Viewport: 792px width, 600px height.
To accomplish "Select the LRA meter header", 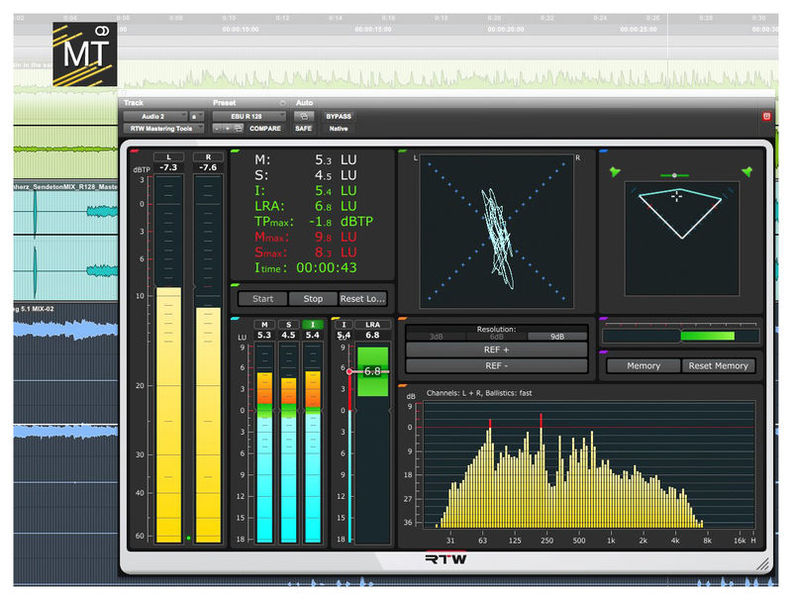I will (x=372, y=325).
